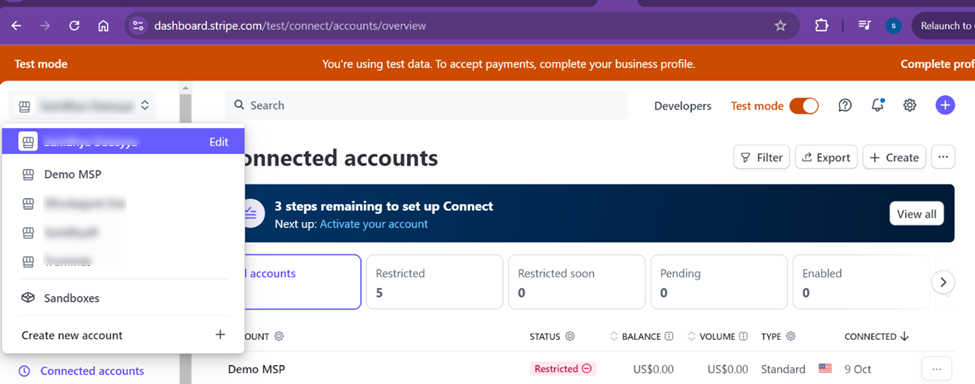Click the Type column gear icon
Image resolution: width=975 pixels, height=384 pixels.
791,336
